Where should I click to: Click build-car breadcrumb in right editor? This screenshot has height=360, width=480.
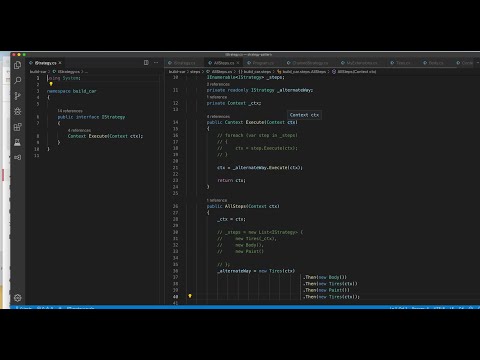tap(177, 71)
